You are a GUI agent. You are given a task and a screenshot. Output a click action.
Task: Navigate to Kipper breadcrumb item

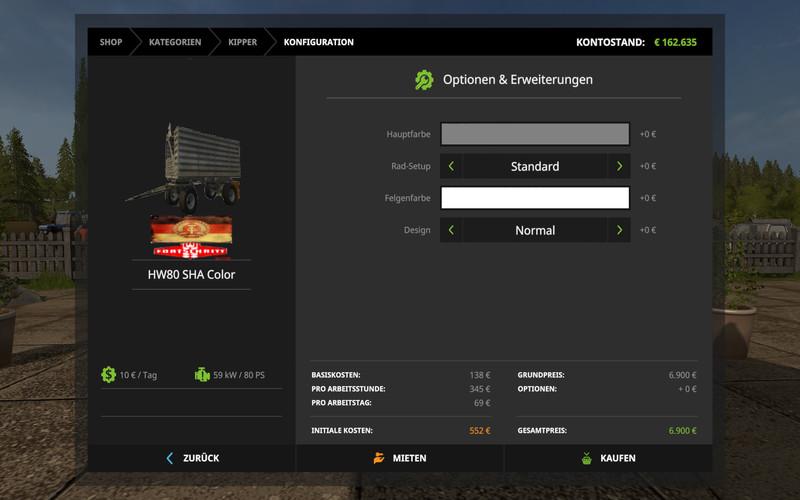(x=242, y=42)
